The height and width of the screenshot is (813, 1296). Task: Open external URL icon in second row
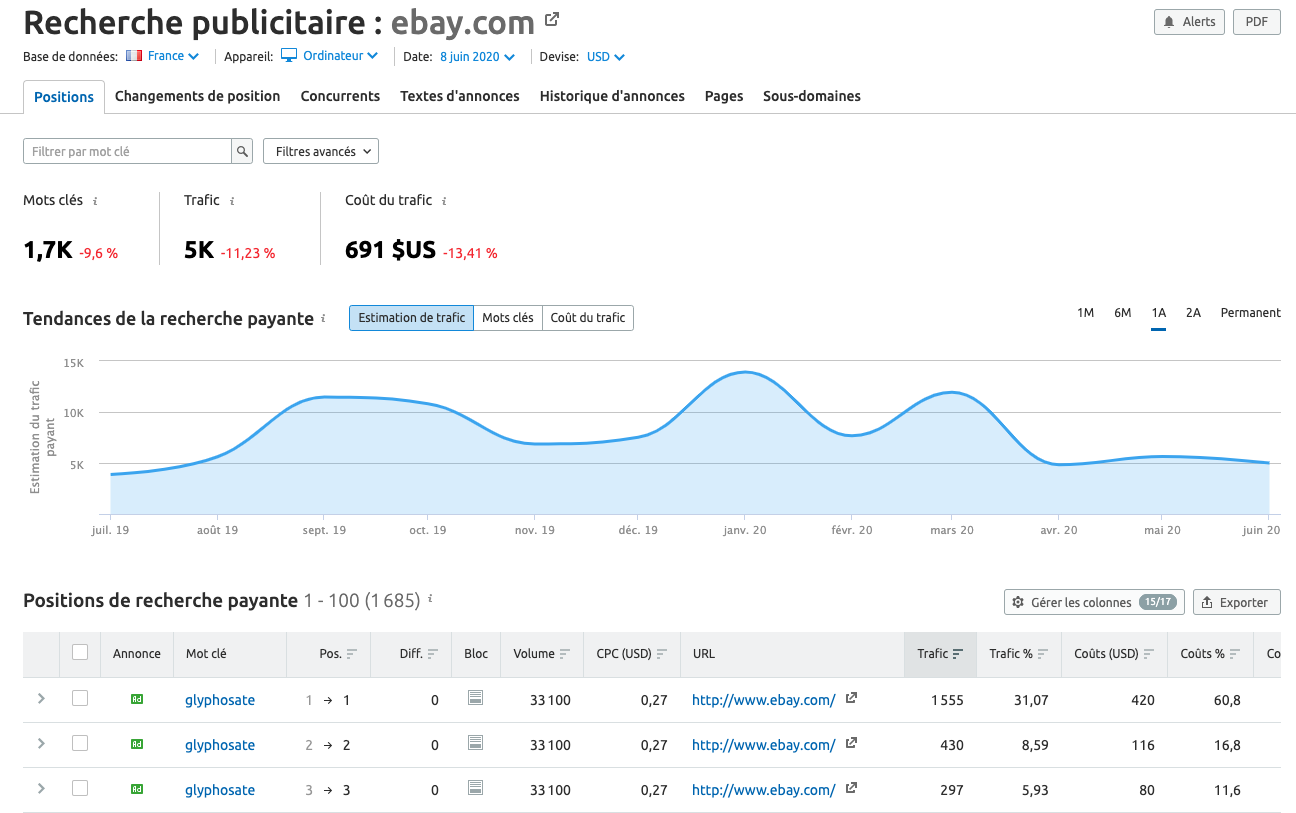(x=851, y=743)
